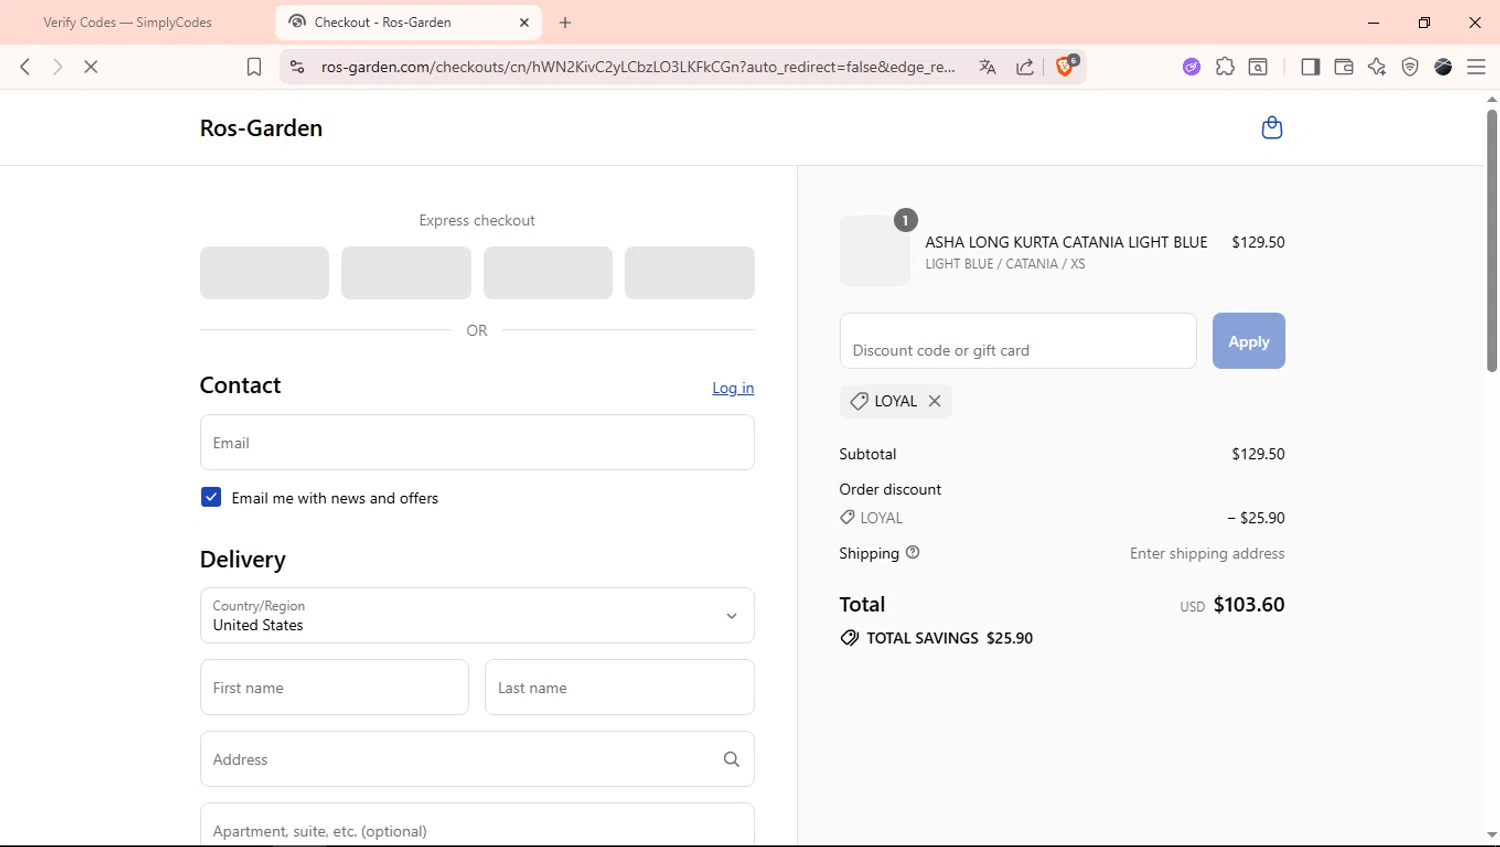
Task: Click the TOTAL SAVINGS $25.90 text
Action: tap(949, 638)
